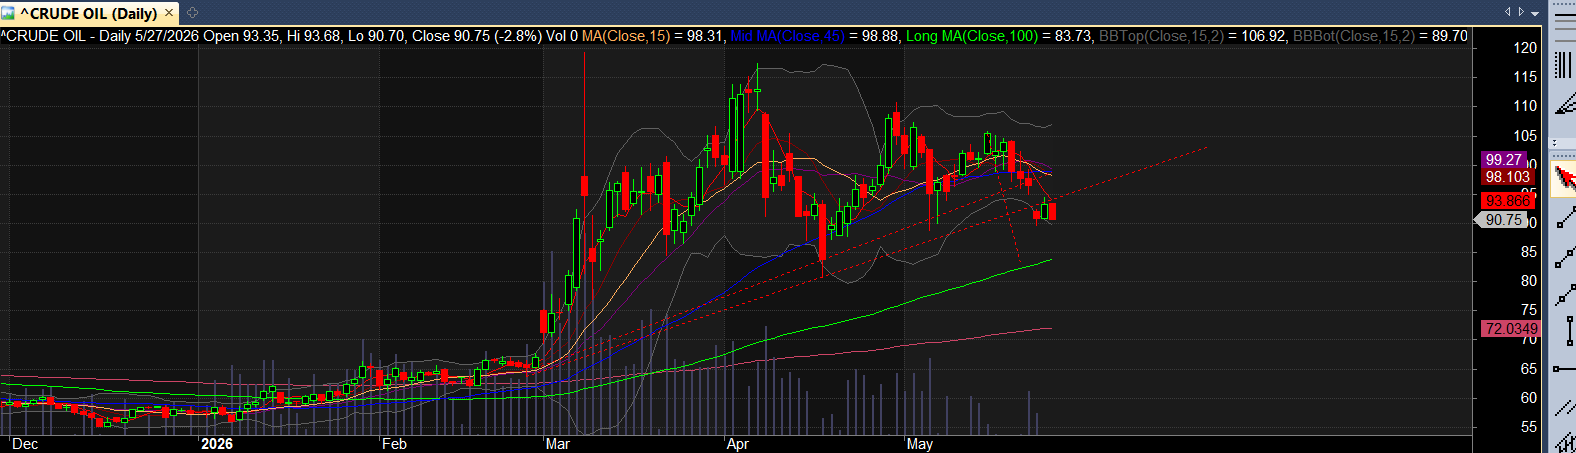Click the Close 90.75 (-2.8%) text
This screenshot has width=1576, height=453.
[477, 36]
